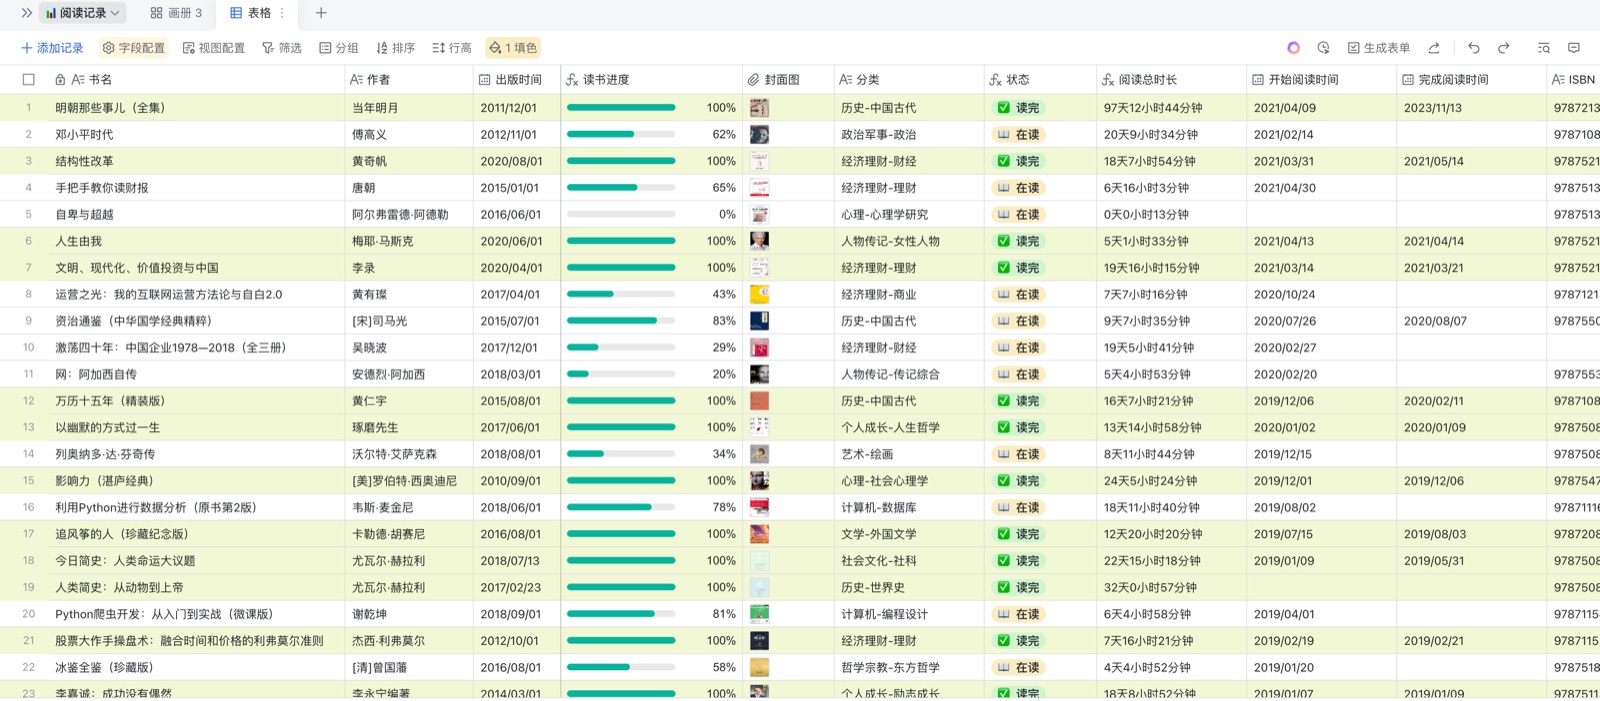Click the 读完 status tag of 结构性改革
The height and width of the screenshot is (701, 1600).
click(x=1018, y=161)
